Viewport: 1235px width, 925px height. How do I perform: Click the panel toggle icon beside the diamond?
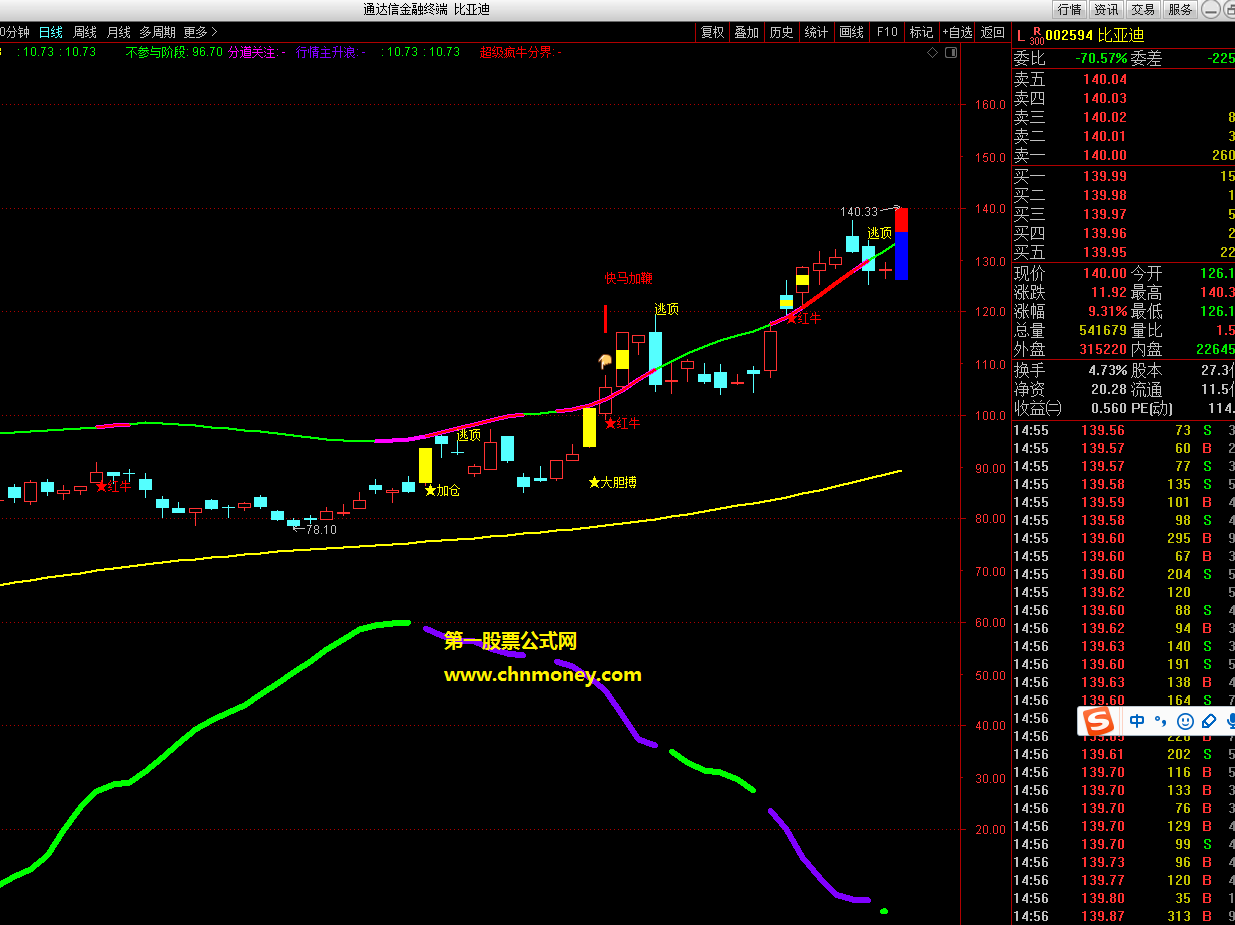pos(949,52)
